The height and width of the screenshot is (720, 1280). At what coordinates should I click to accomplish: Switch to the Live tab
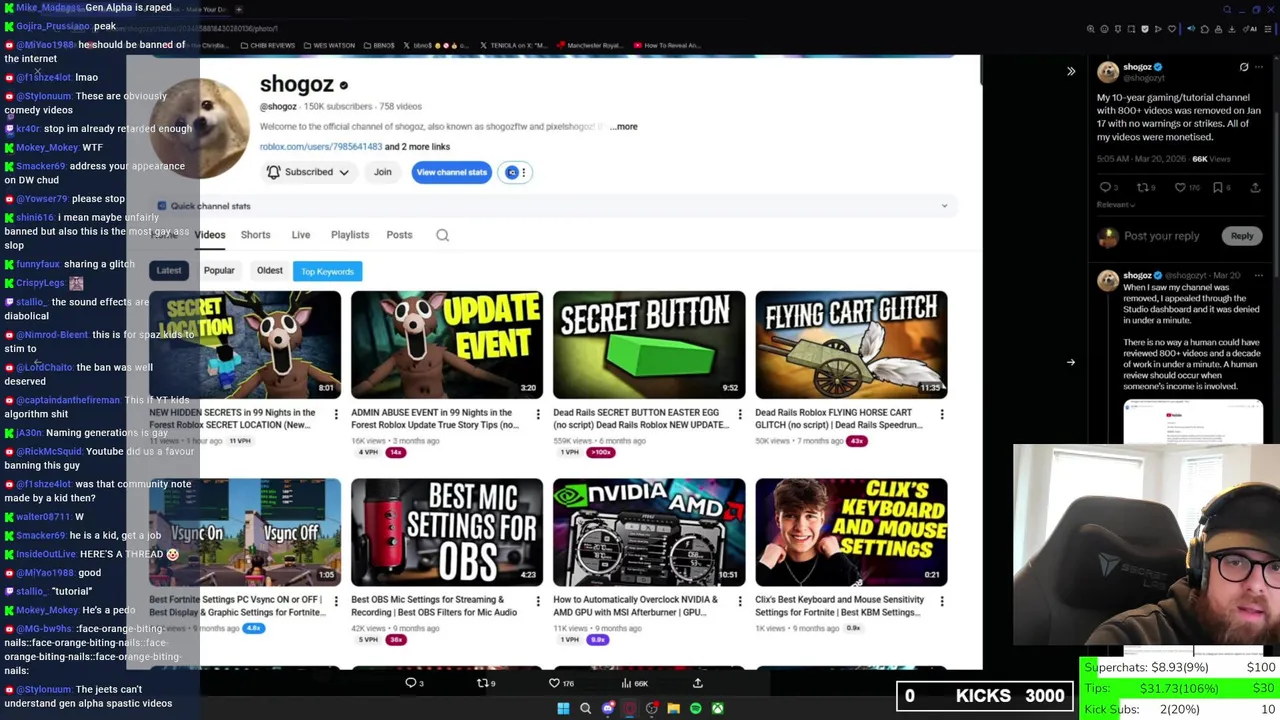click(x=300, y=235)
